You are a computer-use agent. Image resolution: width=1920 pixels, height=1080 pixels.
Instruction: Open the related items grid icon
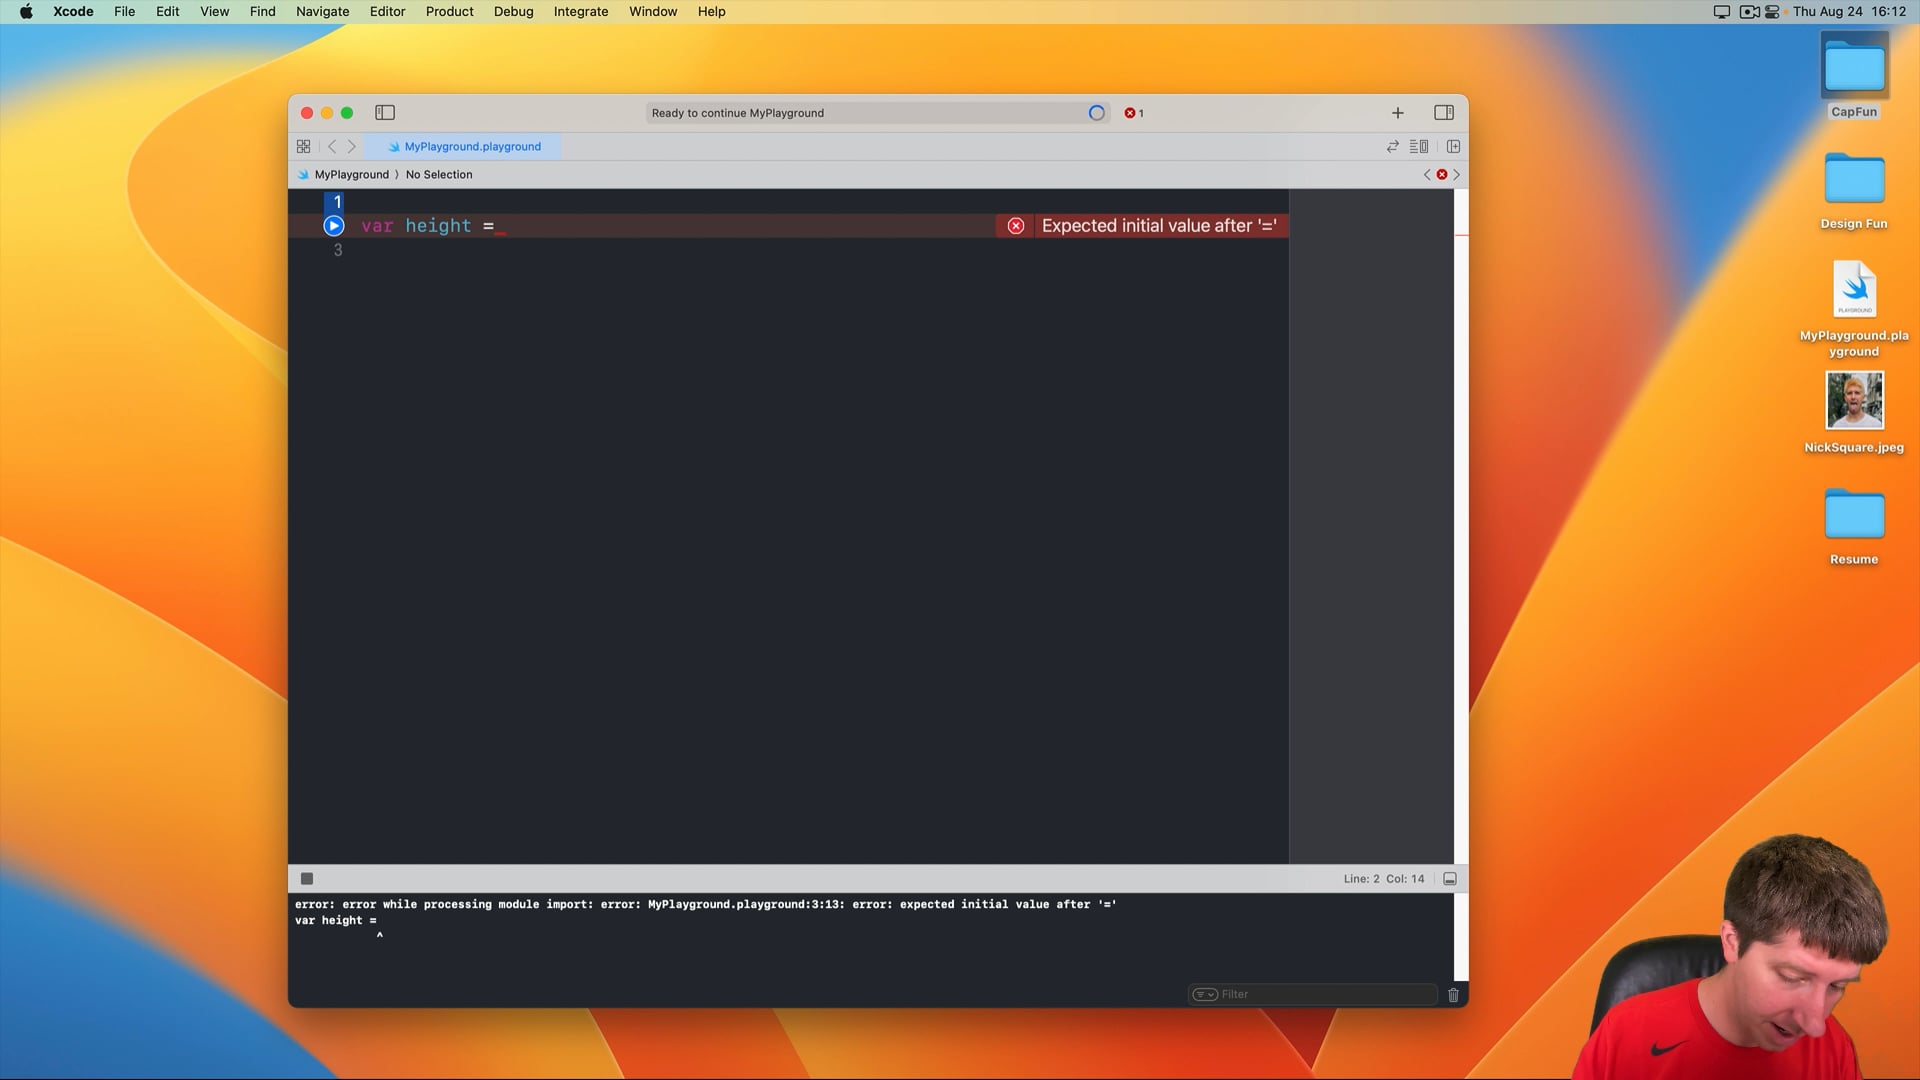click(x=304, y=146)
